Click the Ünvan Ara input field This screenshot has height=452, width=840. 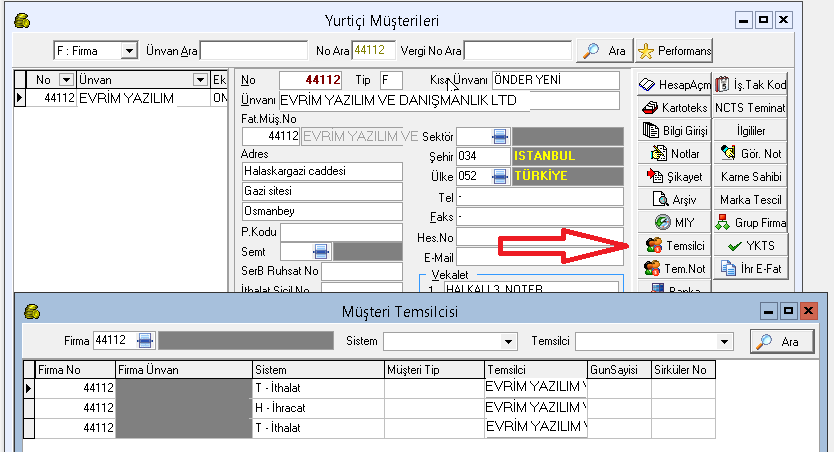click(254, 51)
